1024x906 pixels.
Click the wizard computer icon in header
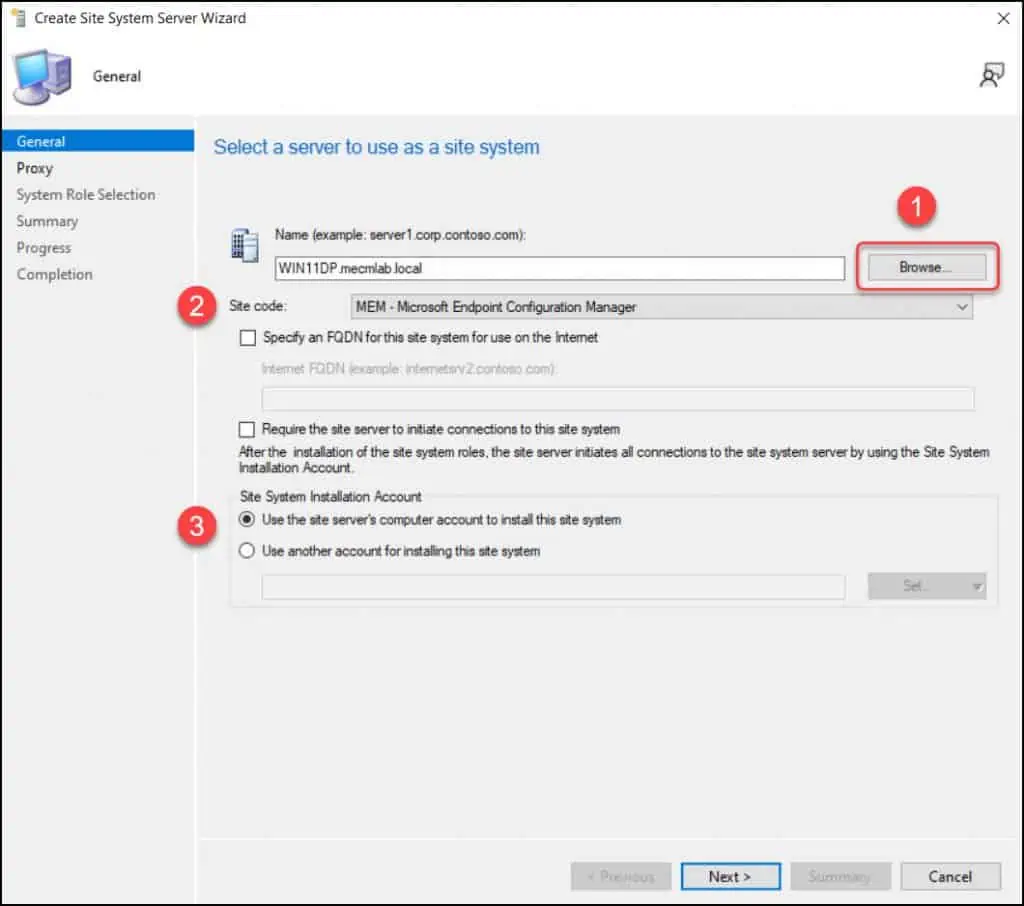point(41,76)
